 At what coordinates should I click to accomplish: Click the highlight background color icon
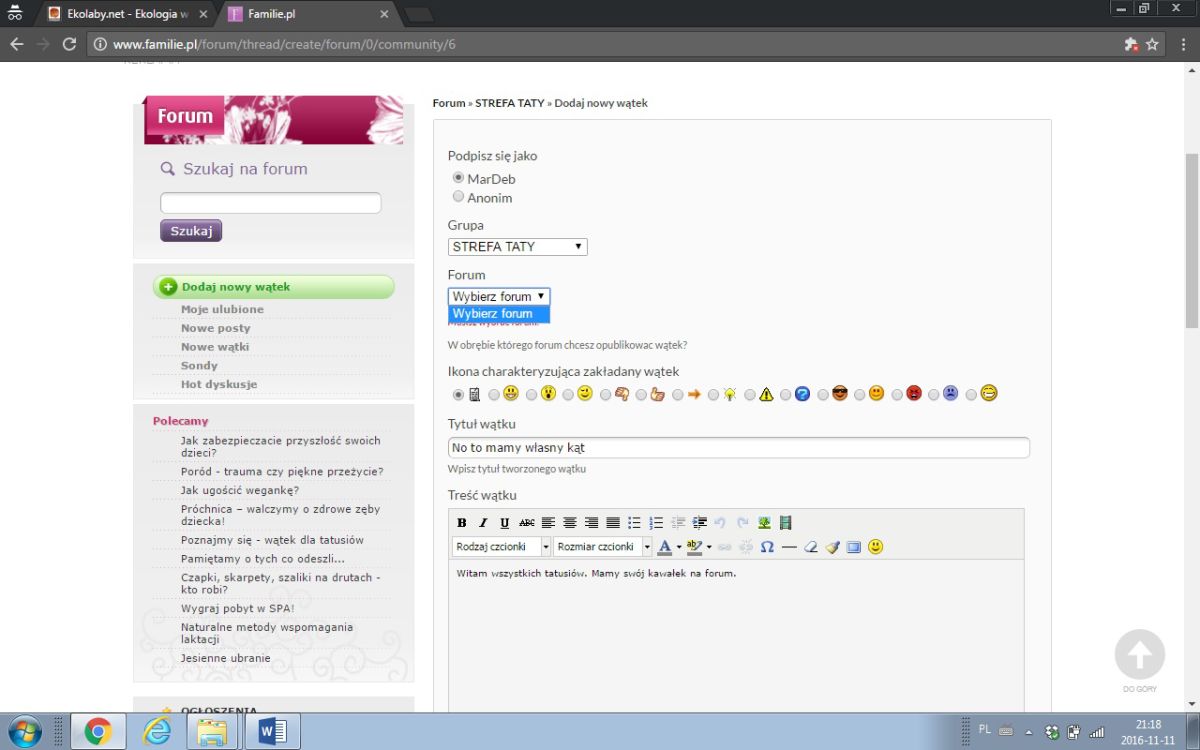click(695, 547)
